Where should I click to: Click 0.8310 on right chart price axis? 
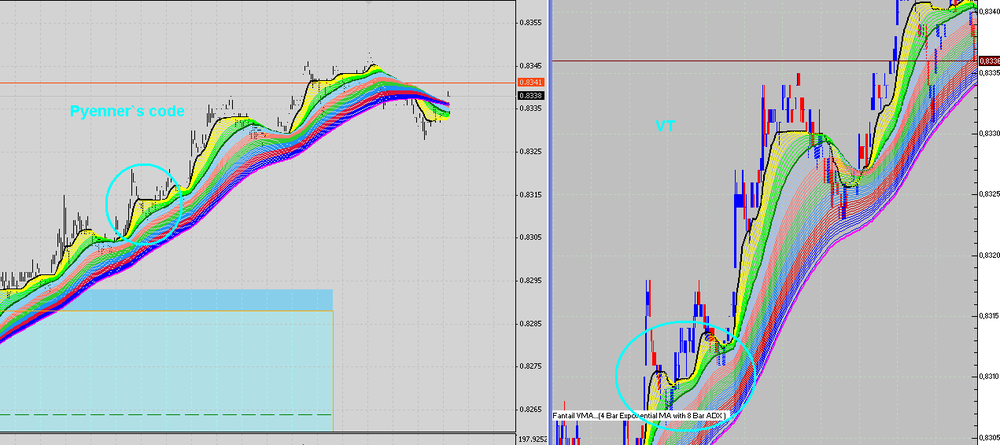click(x=989, y=376)
